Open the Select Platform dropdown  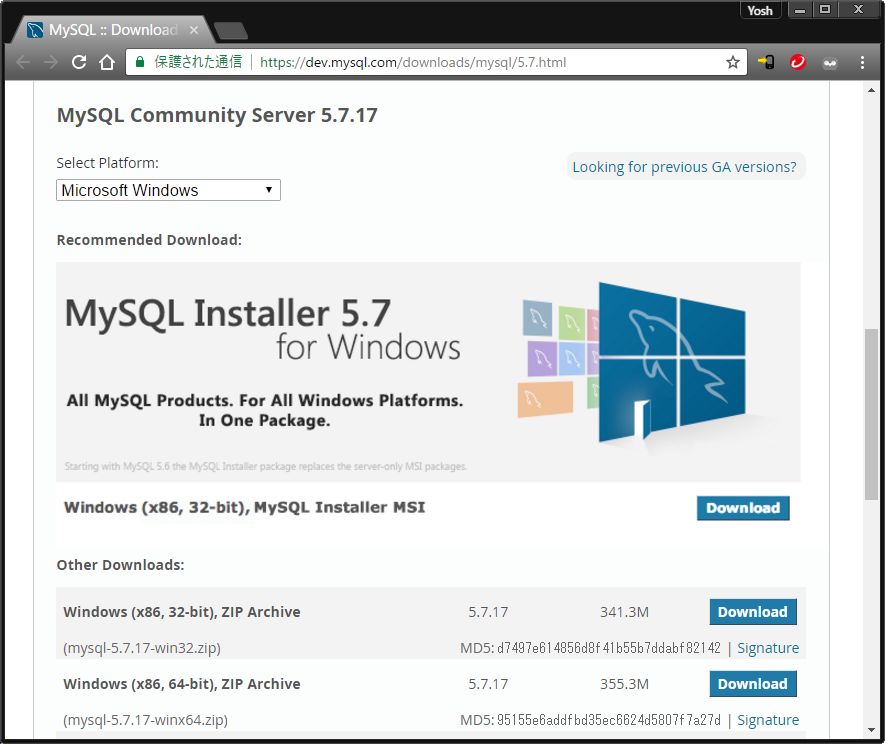[168, 190]
